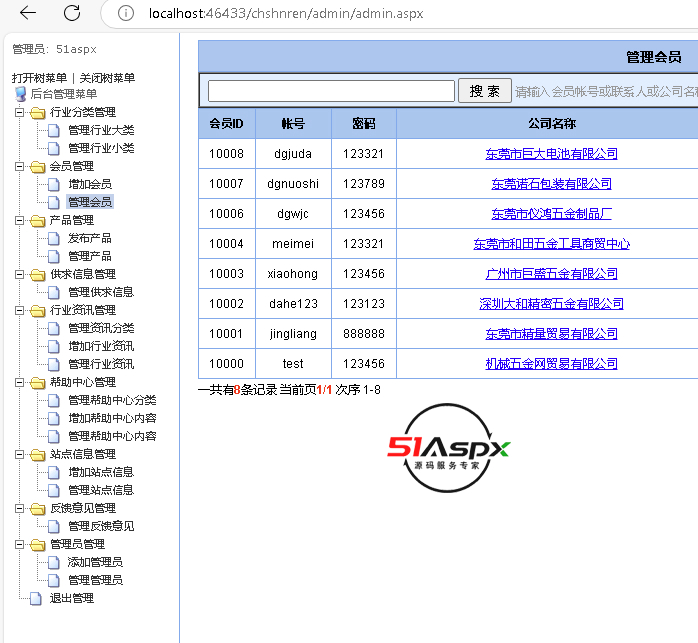Click the folder icon next to 会员管理
The height and width of the screenshot is (643, 698).
[x=38, y=166]
